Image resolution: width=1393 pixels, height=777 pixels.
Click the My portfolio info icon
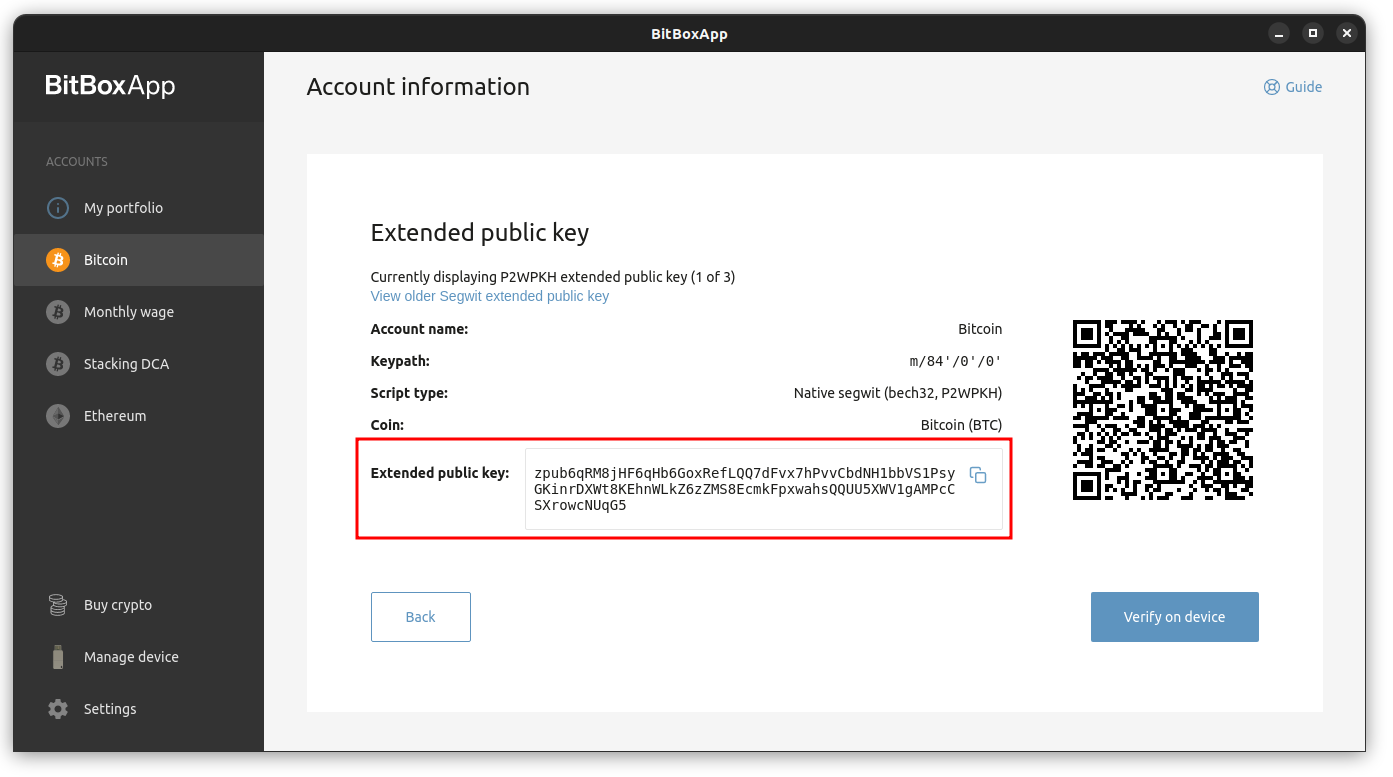point(58,208)
